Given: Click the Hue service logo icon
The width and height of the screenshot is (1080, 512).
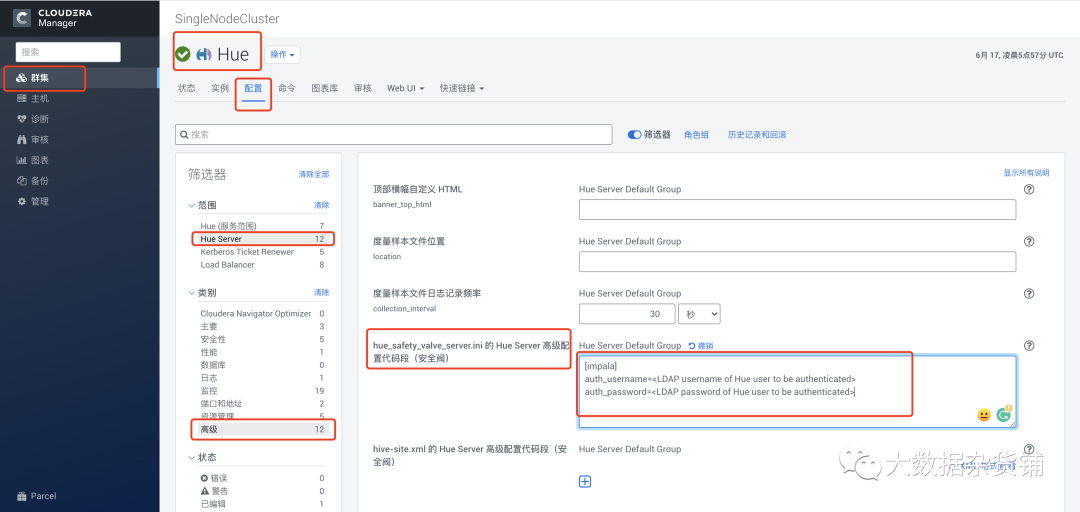Looking at the screenshot, I should 204,54.
